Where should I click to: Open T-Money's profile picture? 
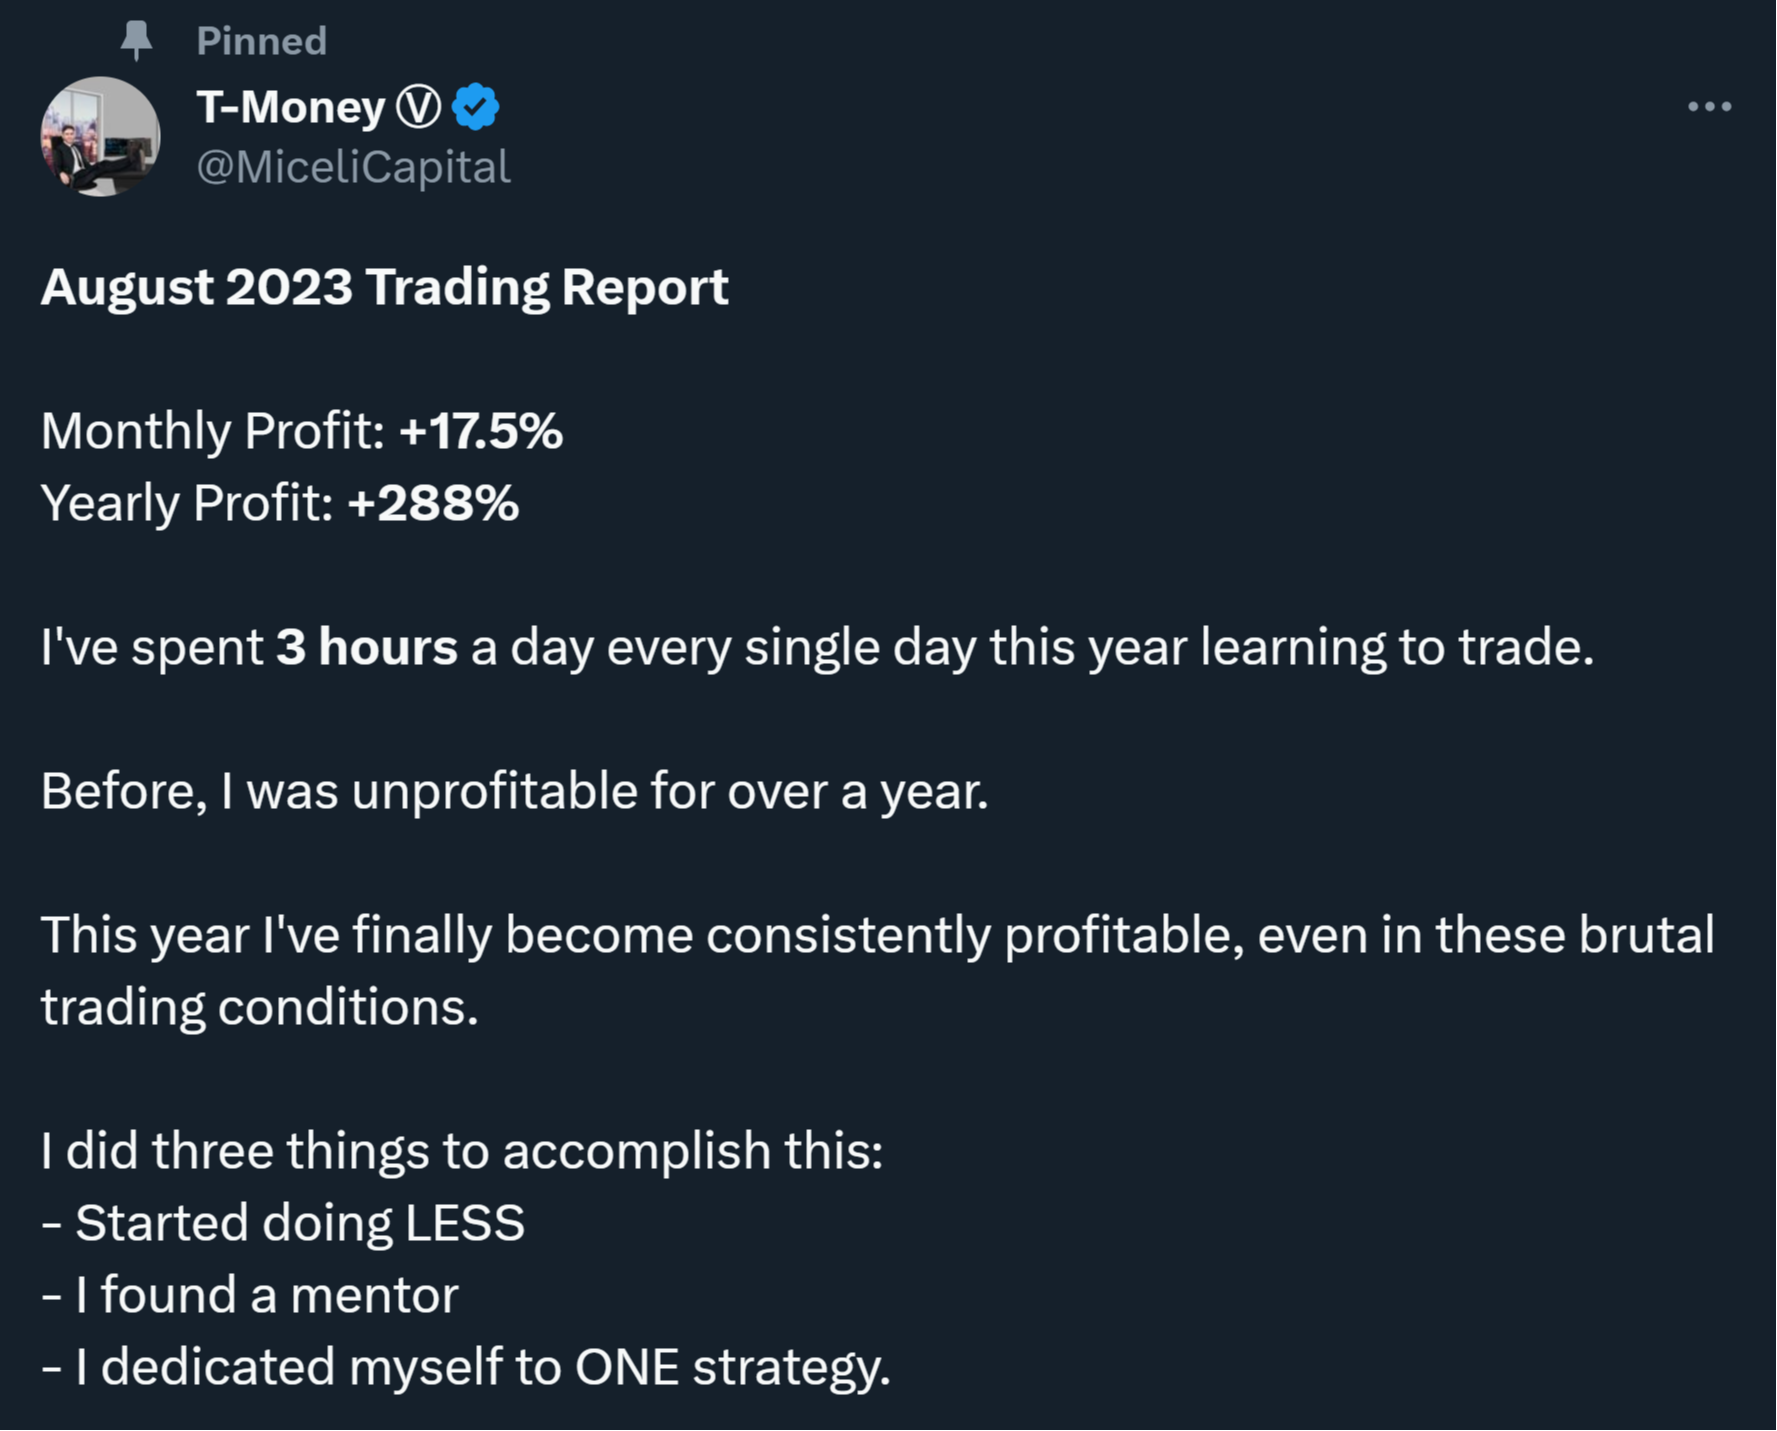pyautogui.click(x=100, y=136)
